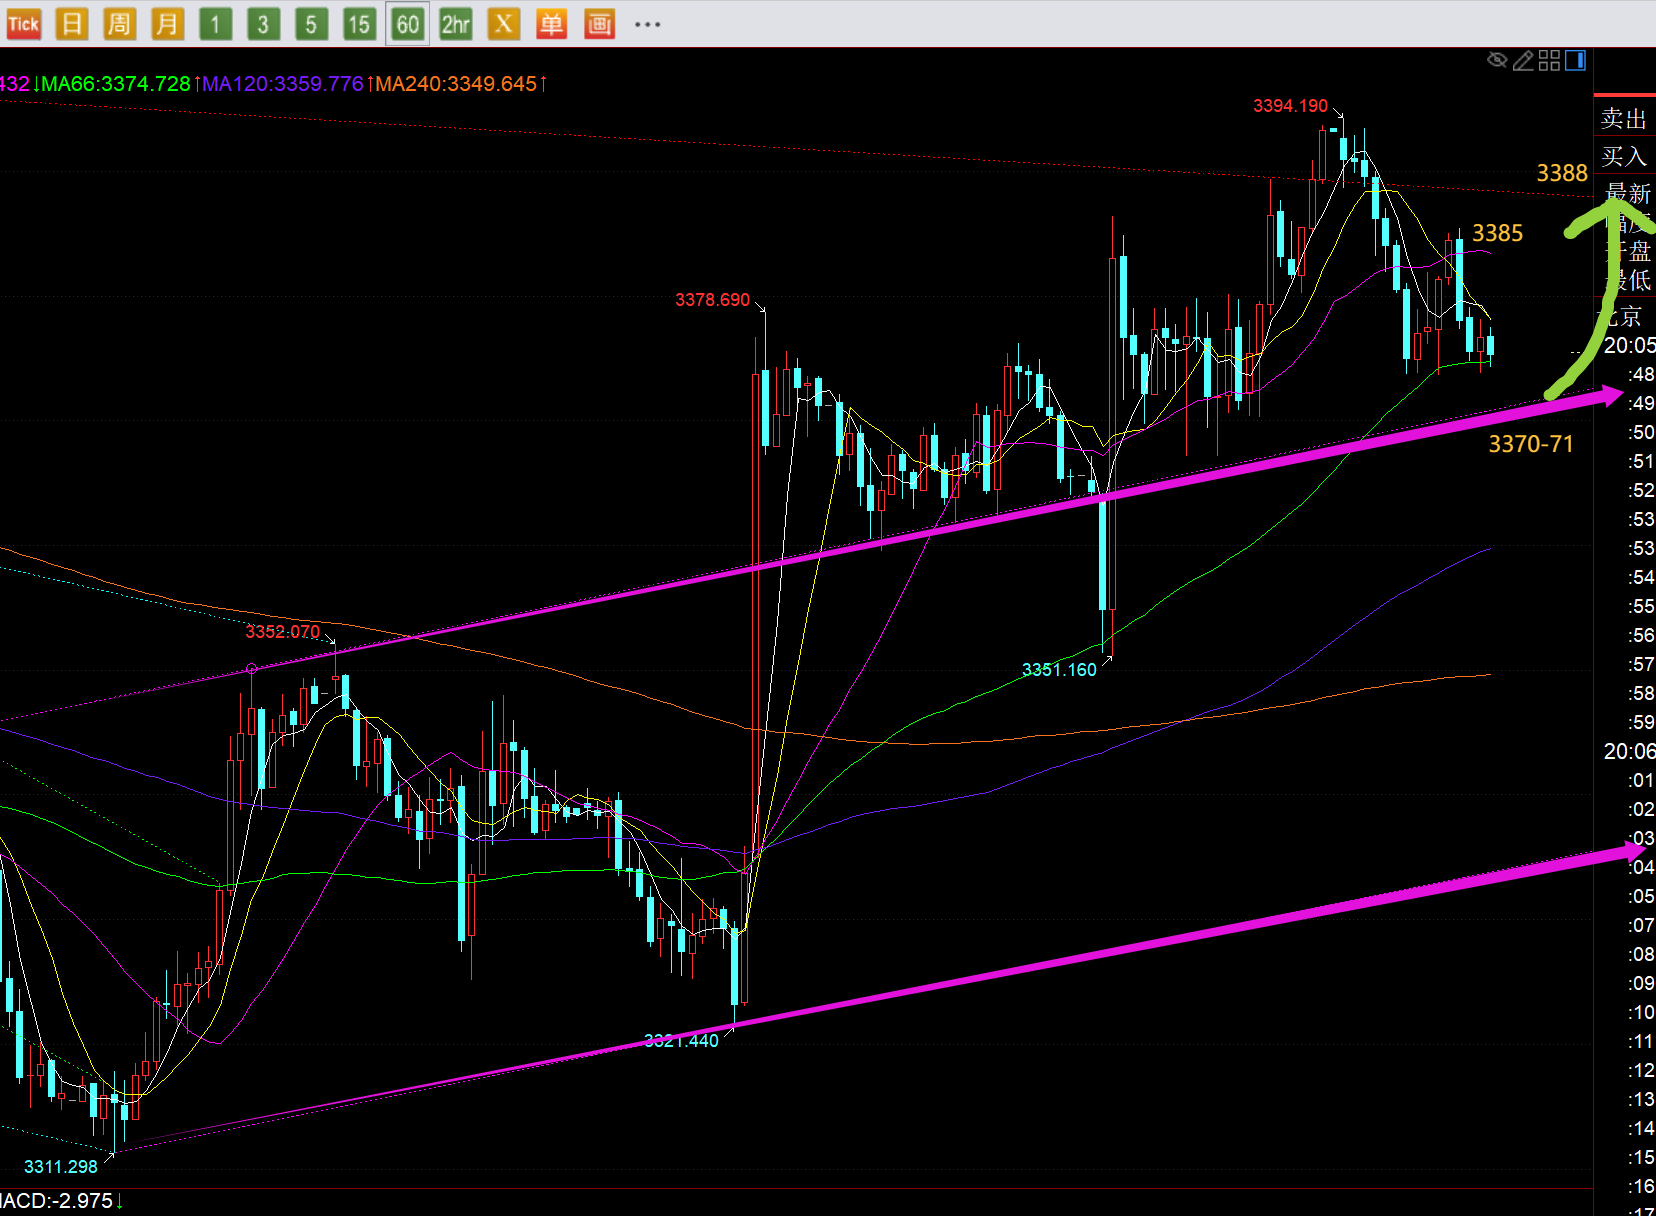The image size is (1656, 1216).
Task: Toggle the right side panel icon
Action: [1575, 61]
